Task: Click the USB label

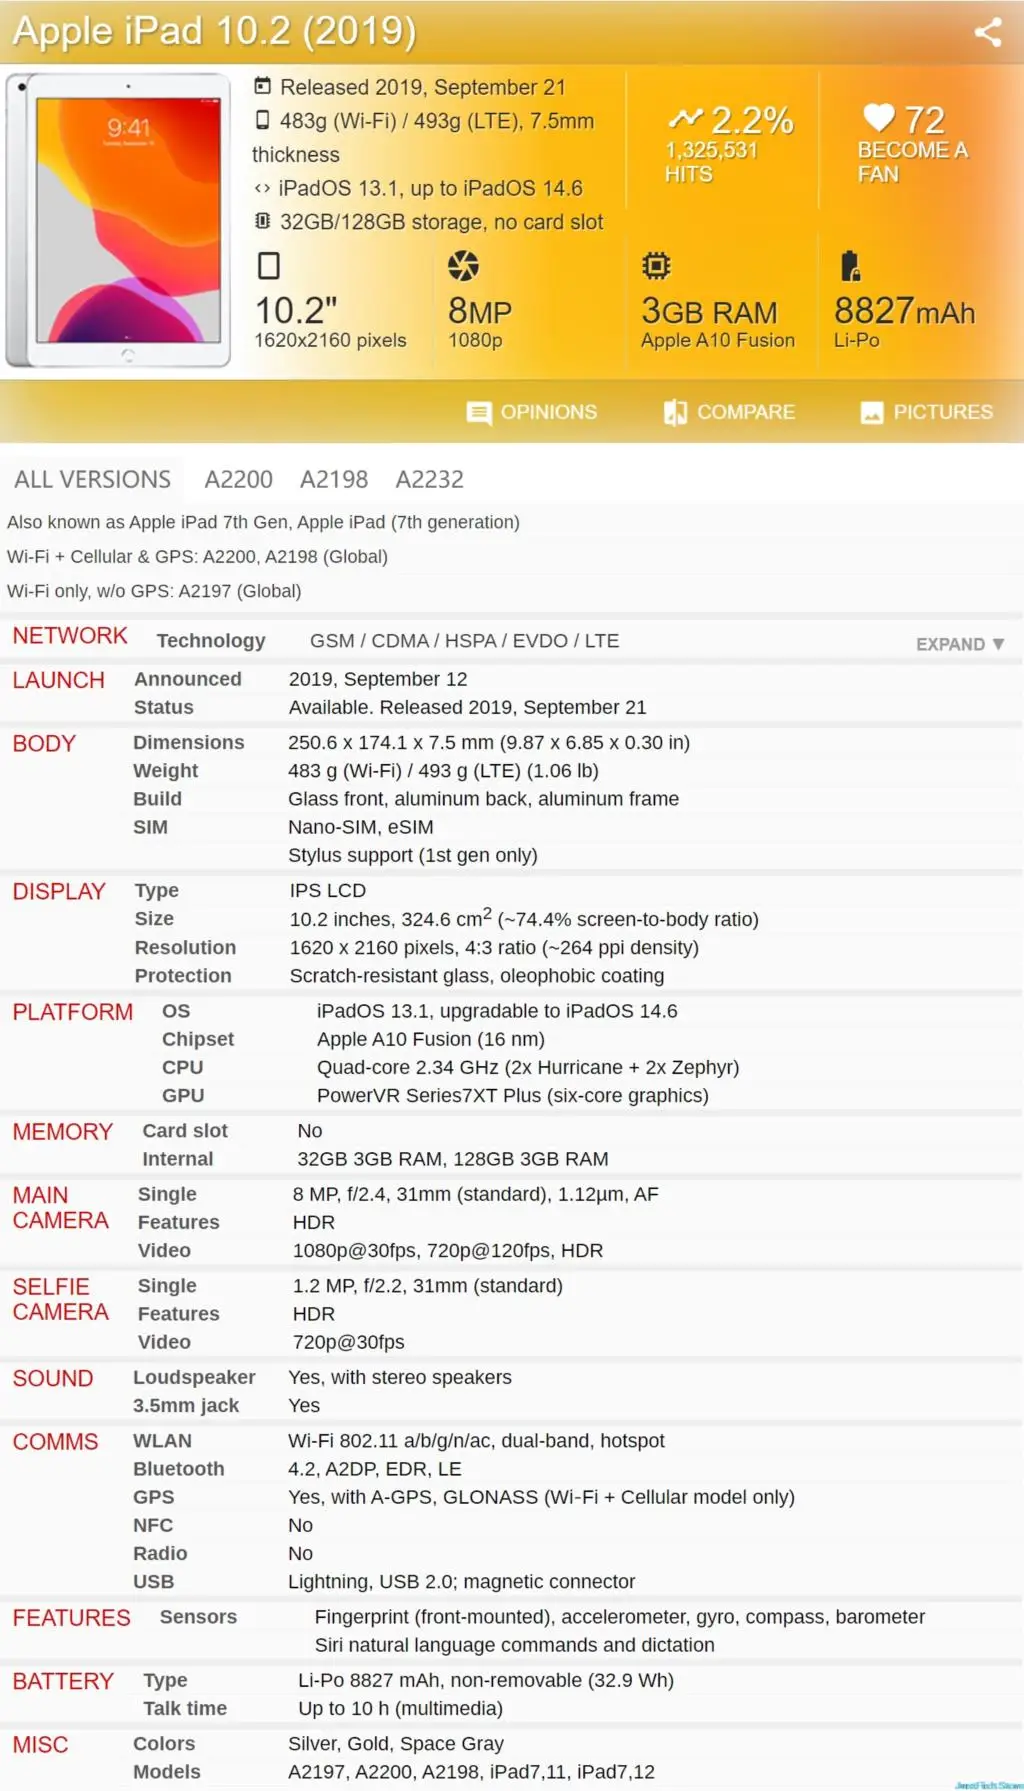Action: coord(153,1581)
